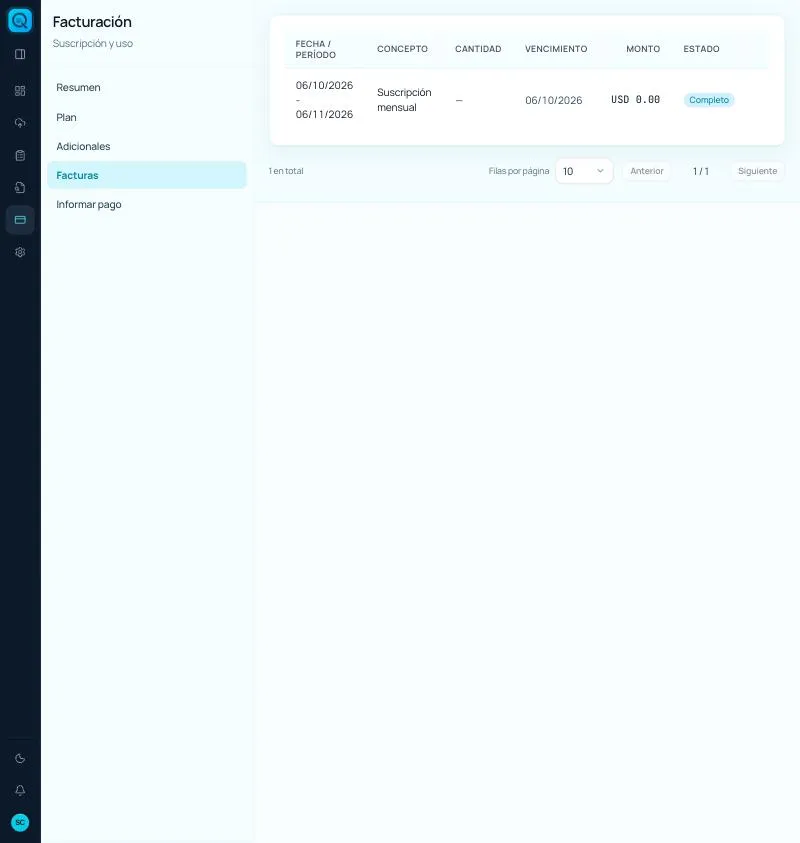Screen dimensions: 800x843
Task: Select the Facturas menu item
Action: (x=147, y=175)
